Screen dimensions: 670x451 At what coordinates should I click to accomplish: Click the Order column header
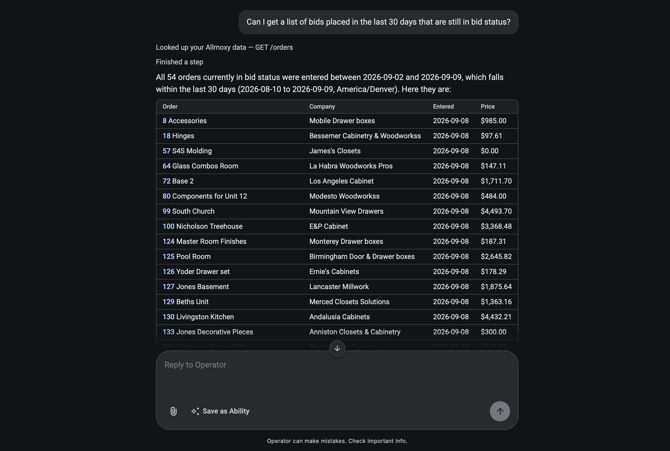170,106
